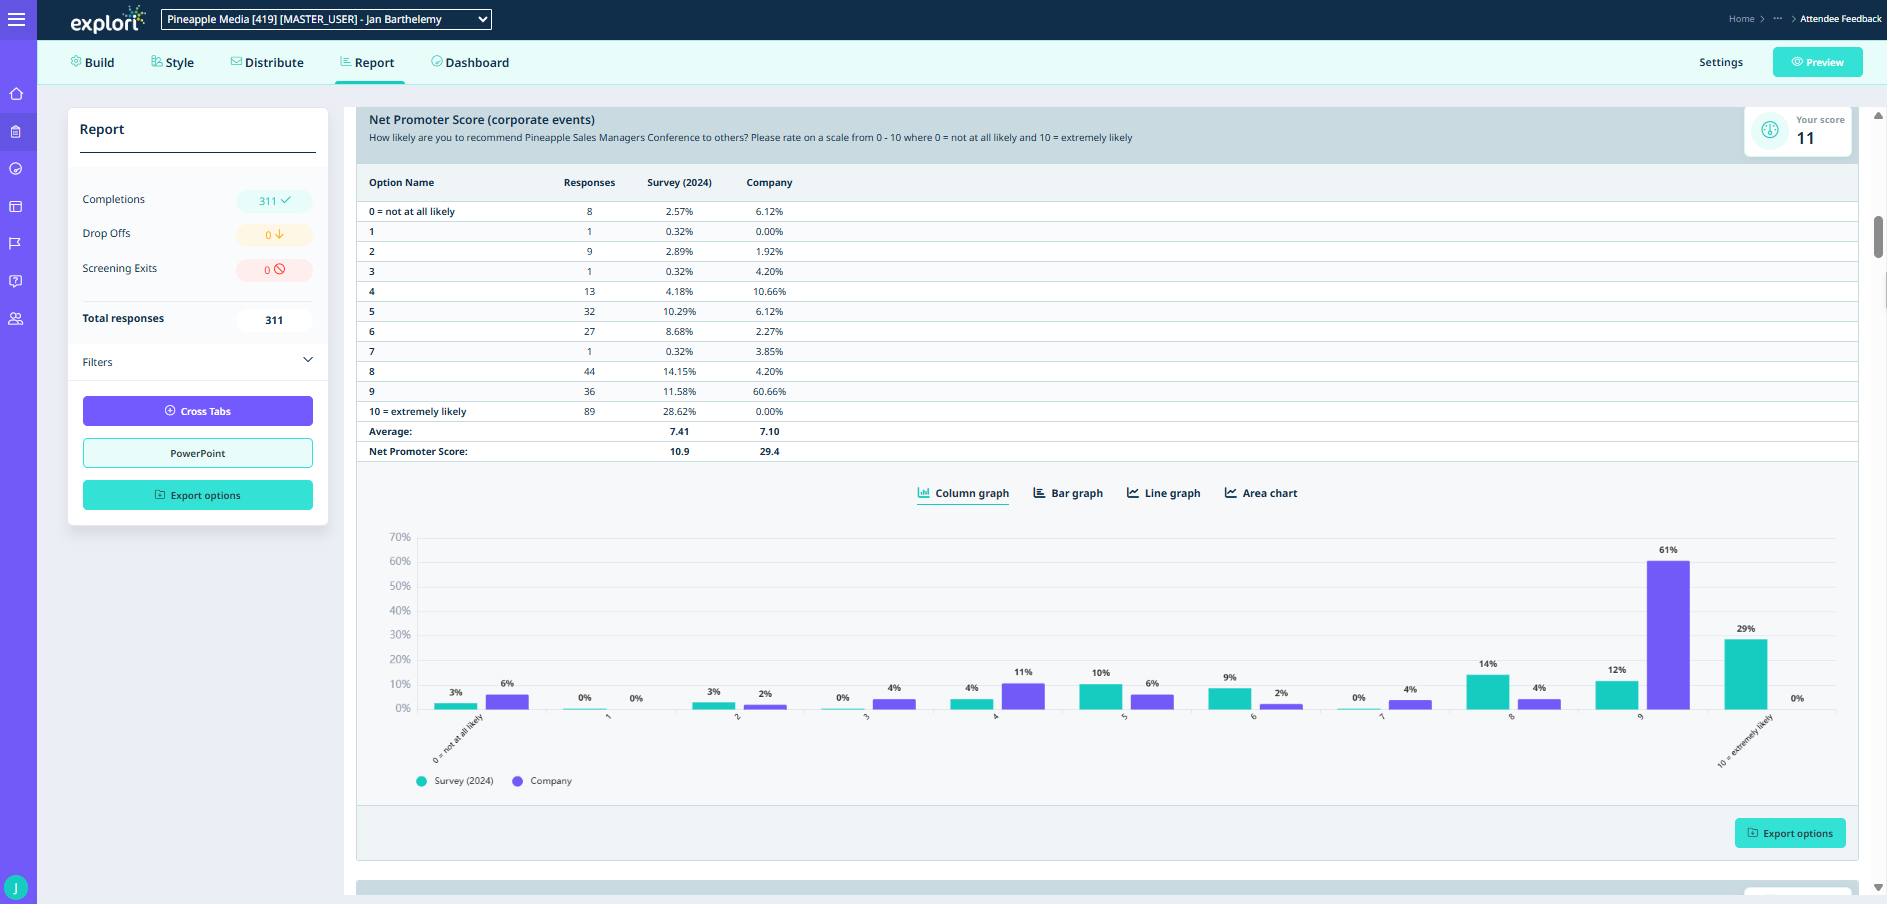Click the 14% survey bar for option 8
This screenshot has height=904, width=1887.
pyautogui.click(x=1487, y=692)
